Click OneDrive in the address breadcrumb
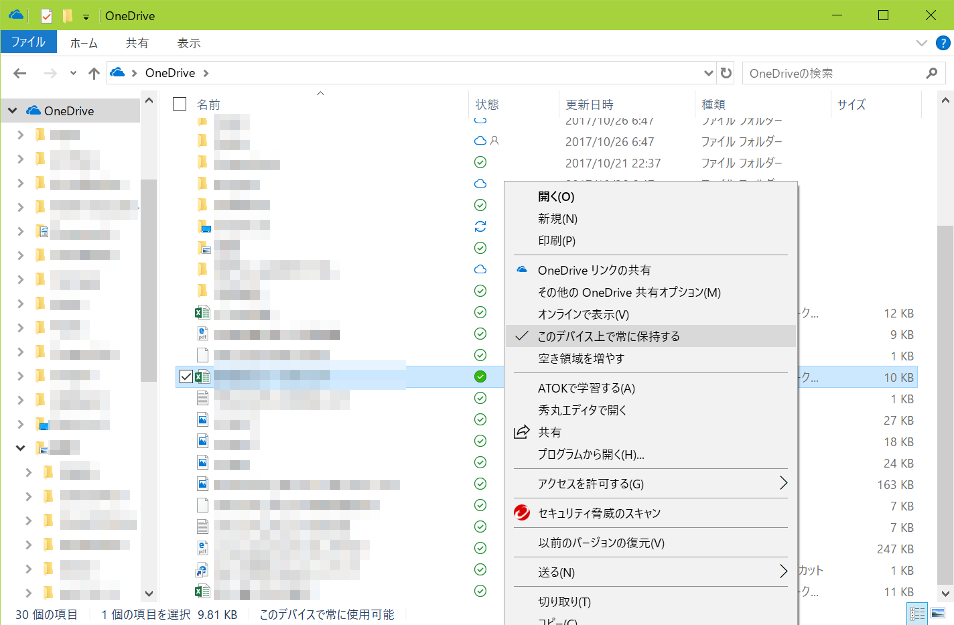Viewport: 954px width, 625px height. coord(170,73)
